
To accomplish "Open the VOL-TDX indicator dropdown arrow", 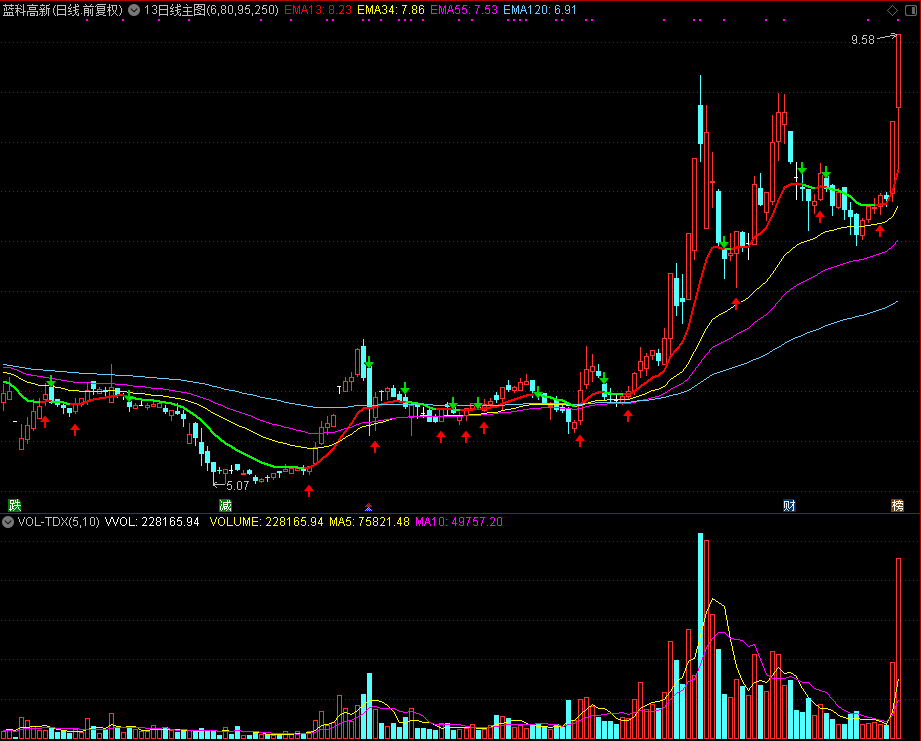I will 8,522.
